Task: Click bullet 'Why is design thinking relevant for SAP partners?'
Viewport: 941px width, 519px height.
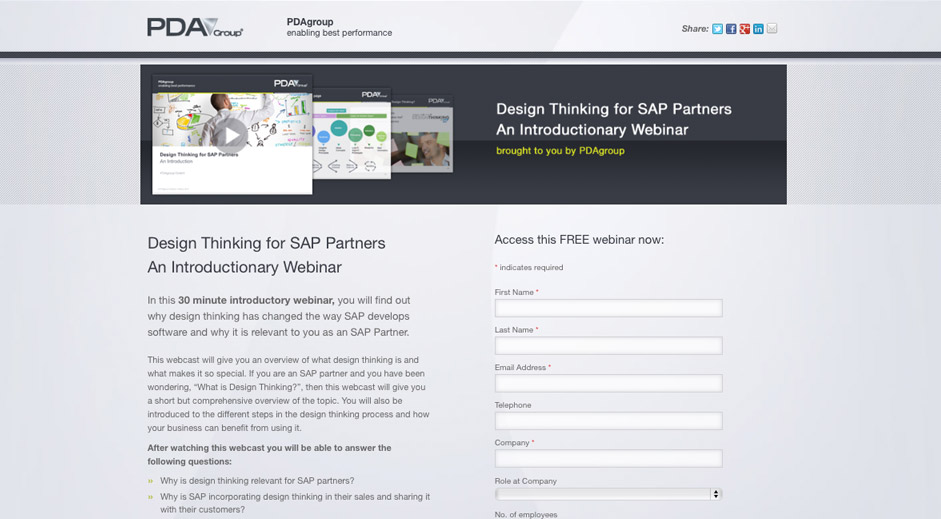Action: [257, 481]
